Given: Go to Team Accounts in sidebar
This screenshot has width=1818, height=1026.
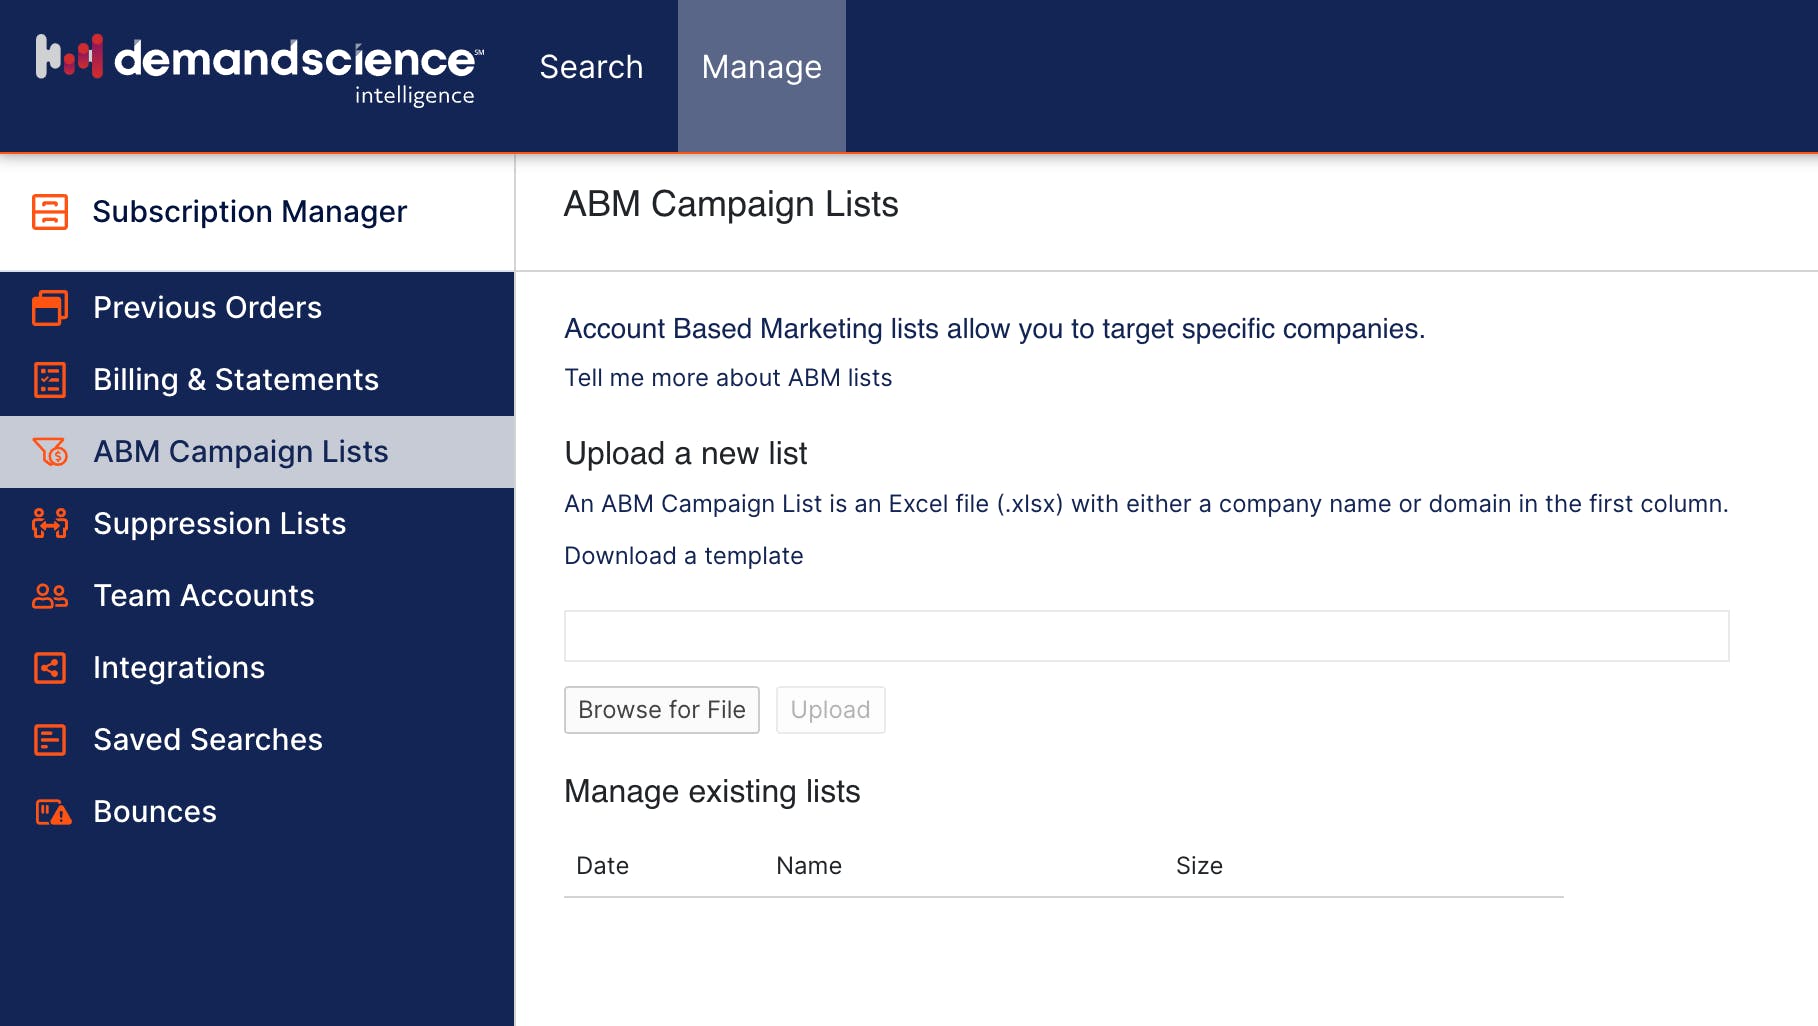Looking at the screenshot, I should 203,596.
